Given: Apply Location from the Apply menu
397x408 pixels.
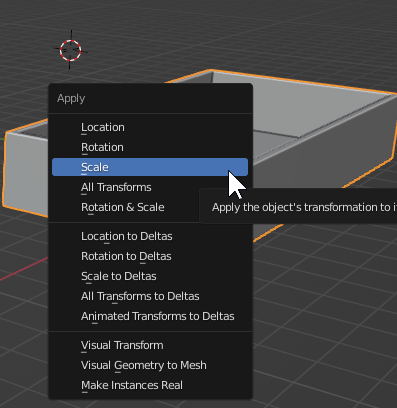Looking at the screenshot, I should 150,127.
